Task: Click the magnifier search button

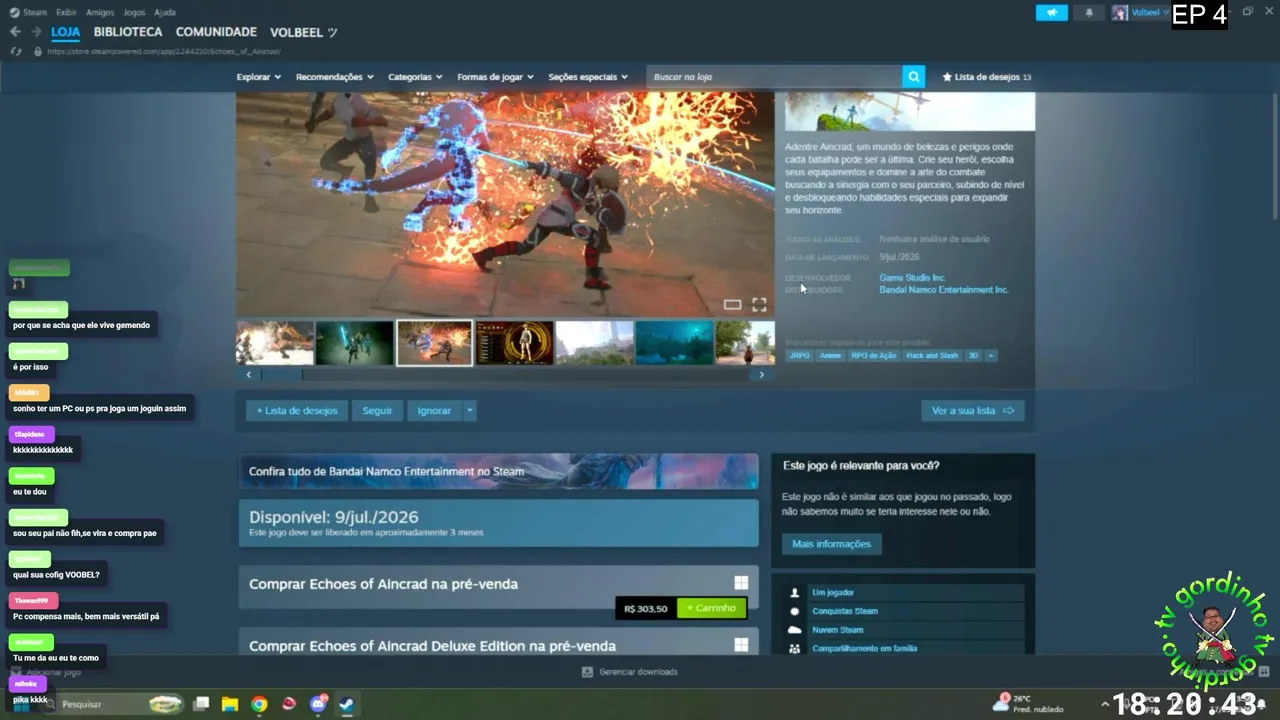Action: [913, 77]
